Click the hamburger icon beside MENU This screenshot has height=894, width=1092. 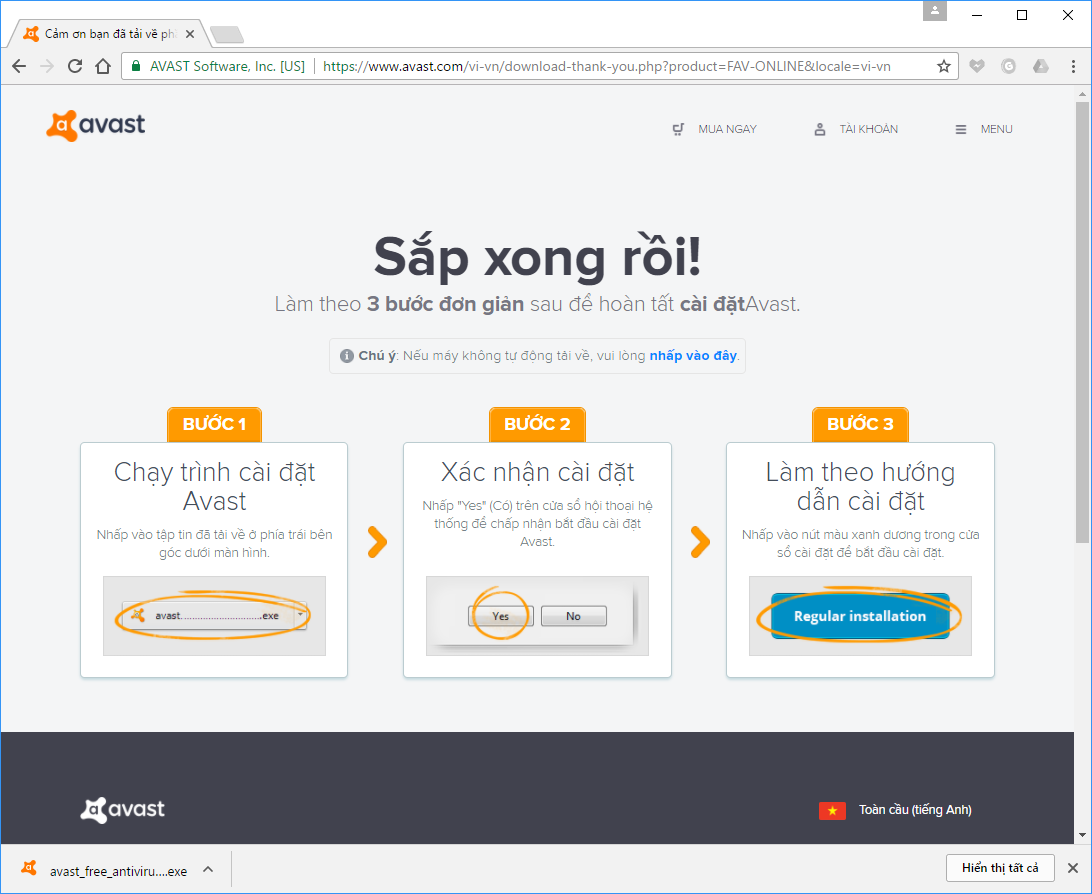point(960,130)
